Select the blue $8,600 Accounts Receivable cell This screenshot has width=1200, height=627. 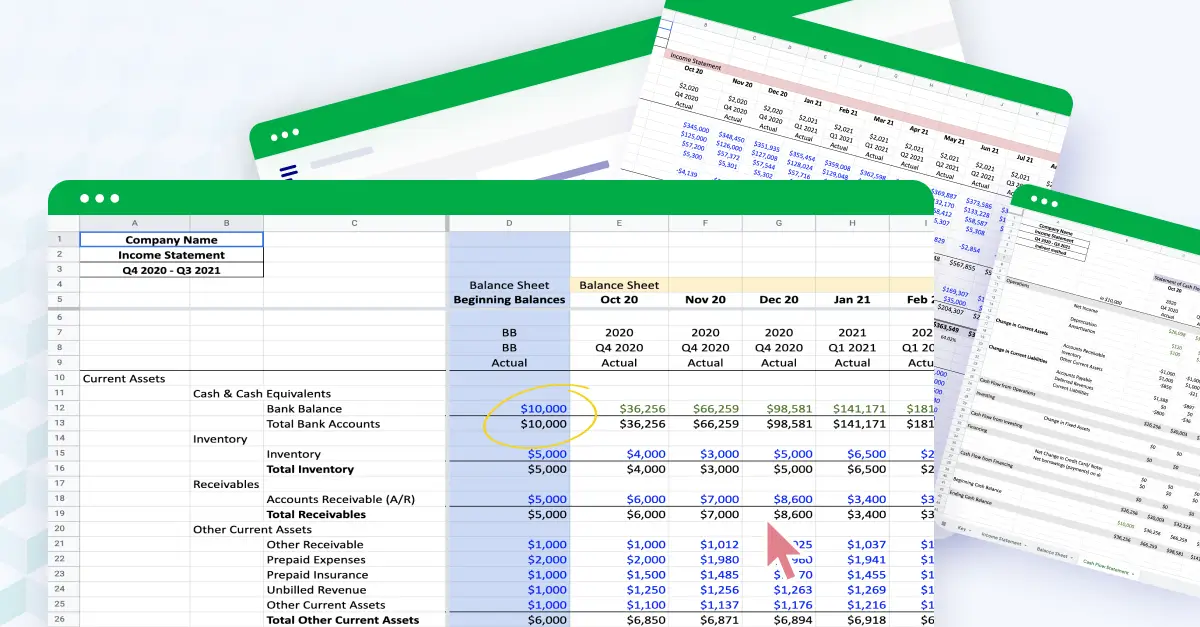tap(779, 499)
